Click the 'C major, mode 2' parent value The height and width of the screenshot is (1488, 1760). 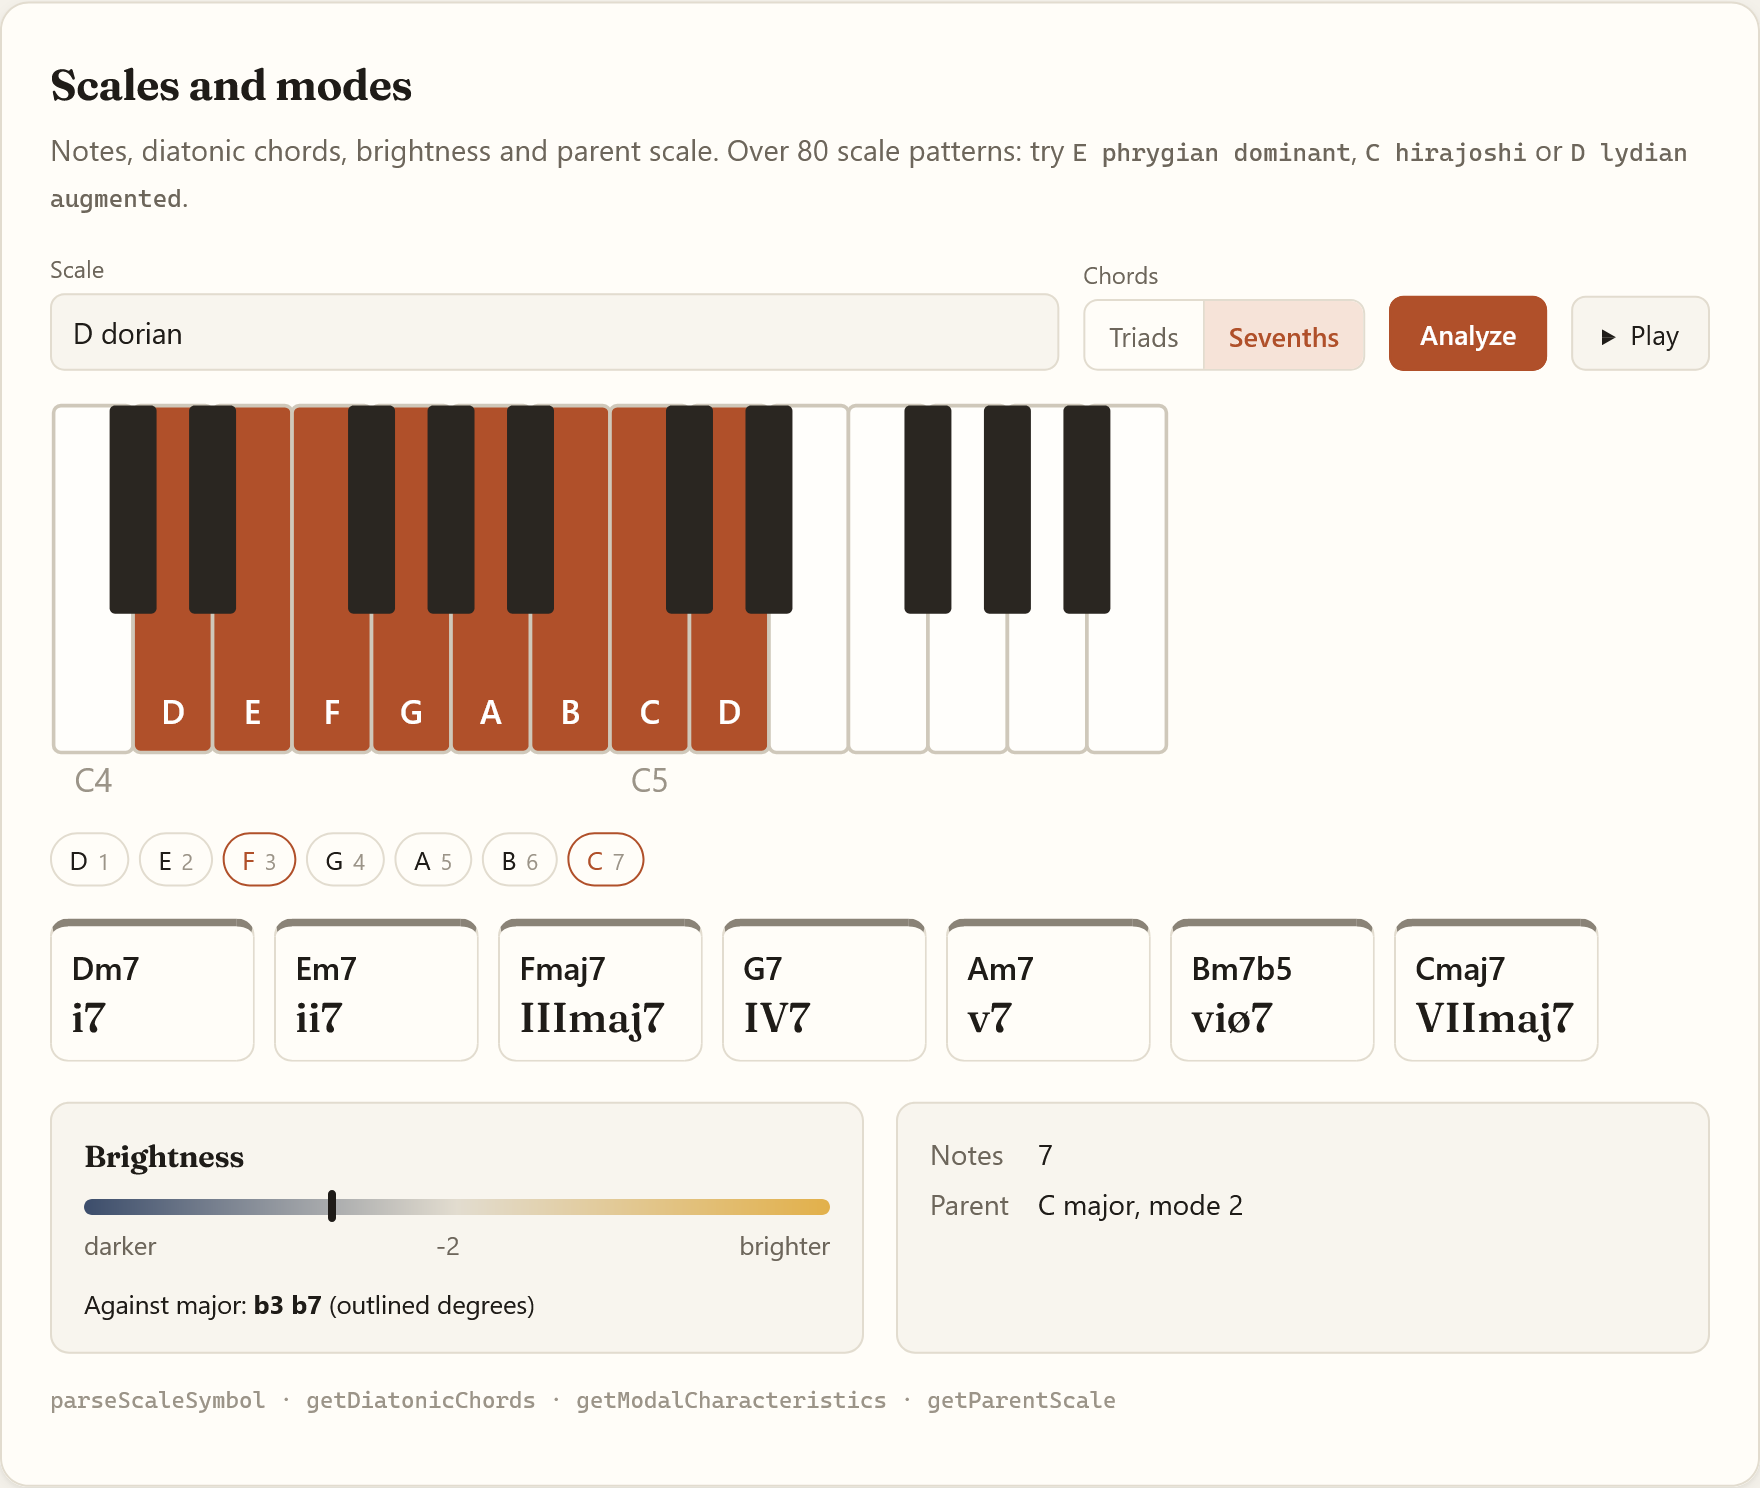1140,1206
